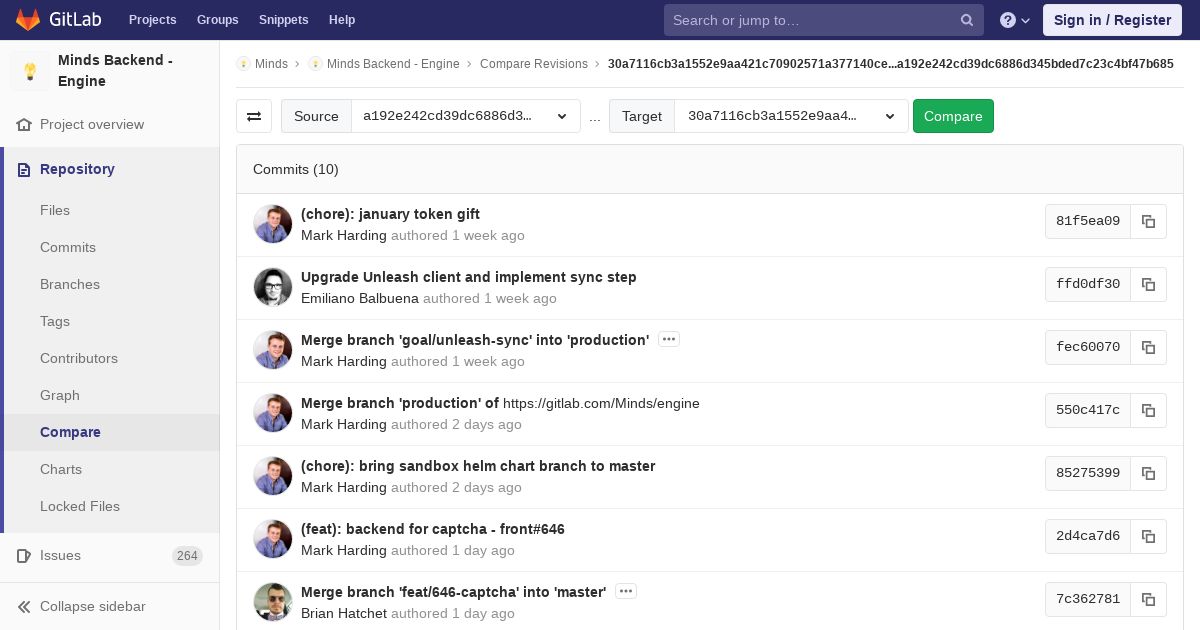
Task: Click Emiliano Balbuena's avatar thumbnail
Action: coord(273,287)
